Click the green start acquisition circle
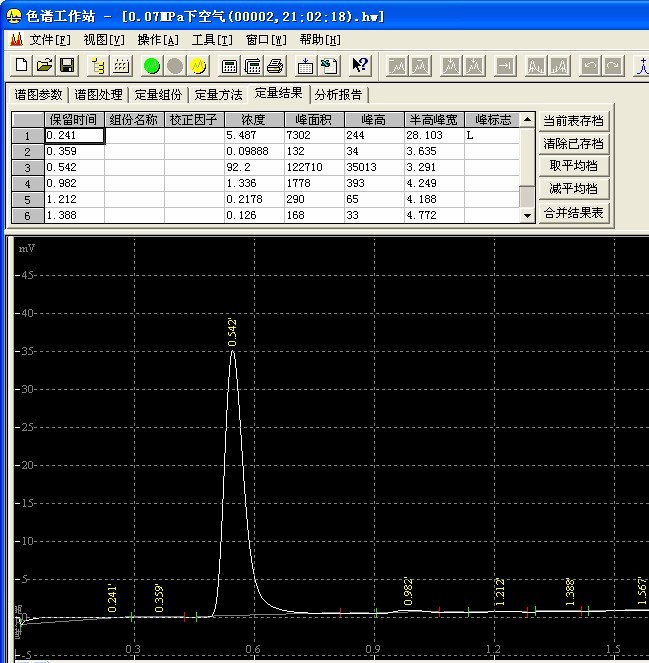 (152, 66)
